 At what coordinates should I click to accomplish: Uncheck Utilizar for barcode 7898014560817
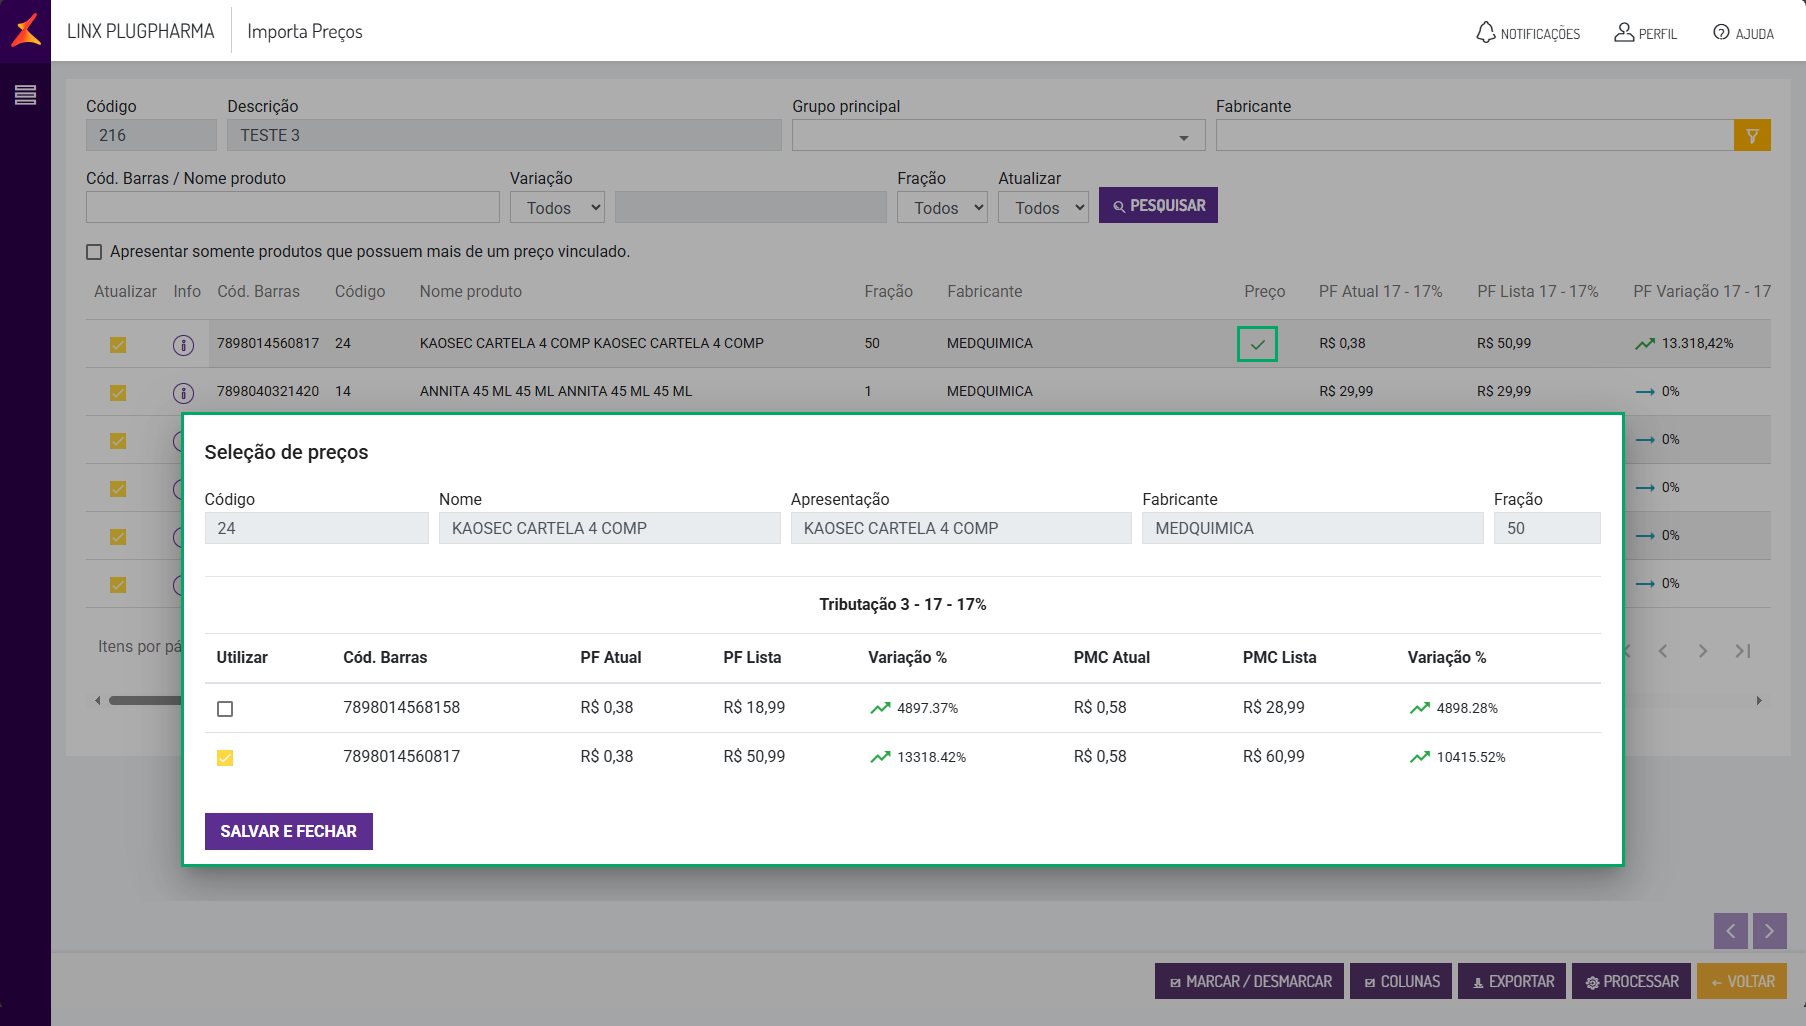(225, 758)
